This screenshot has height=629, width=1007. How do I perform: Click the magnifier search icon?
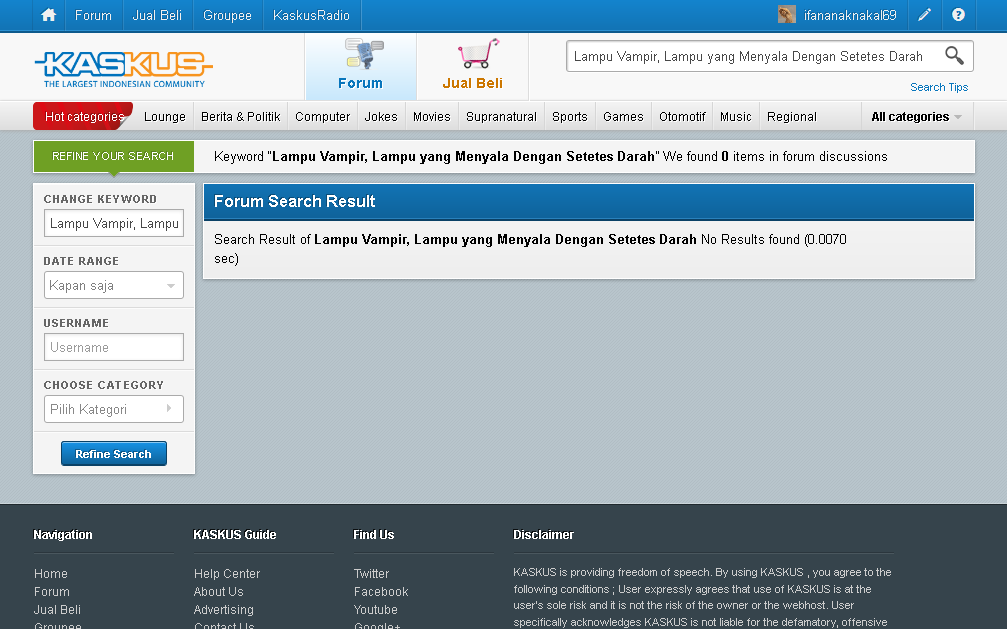coord(954,56)
